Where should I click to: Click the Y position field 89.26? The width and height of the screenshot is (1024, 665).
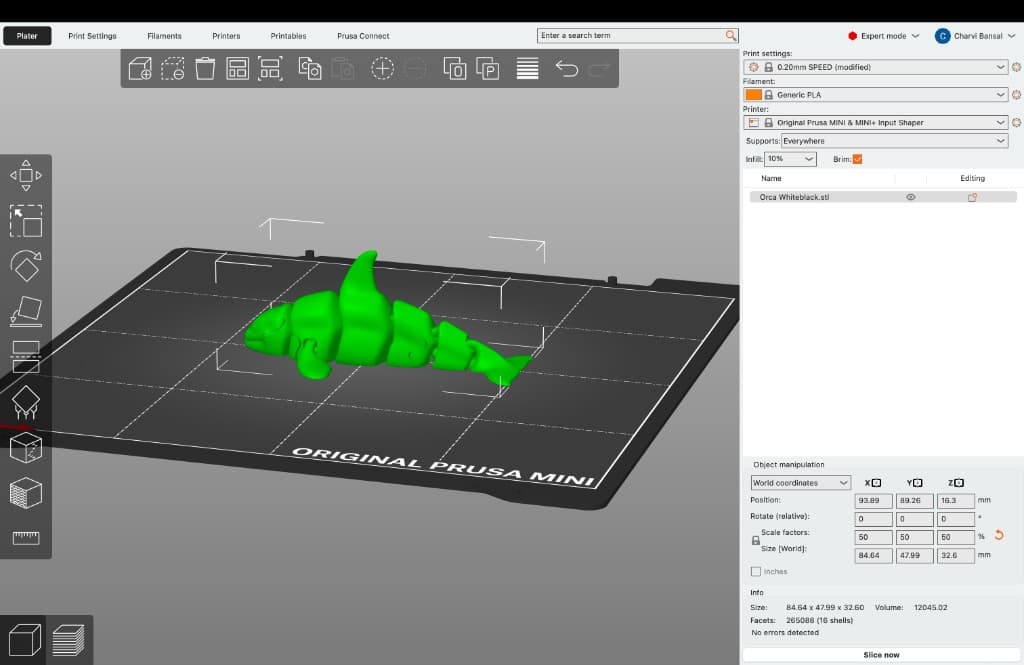tap(914, 500)
